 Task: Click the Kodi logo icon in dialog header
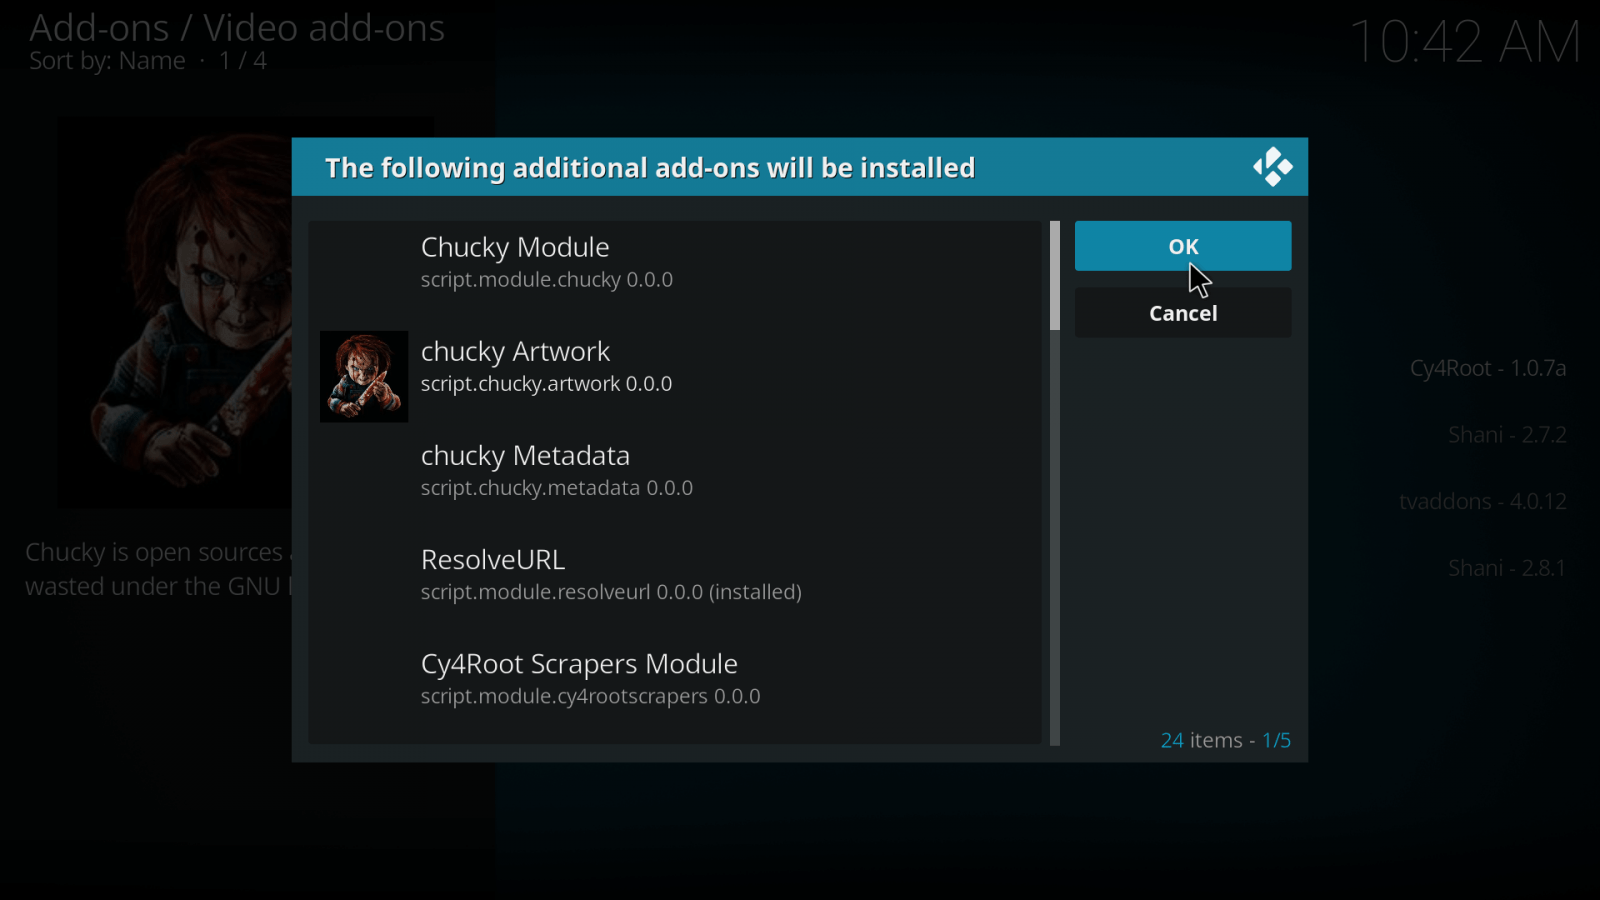(x=1273, y=167)
